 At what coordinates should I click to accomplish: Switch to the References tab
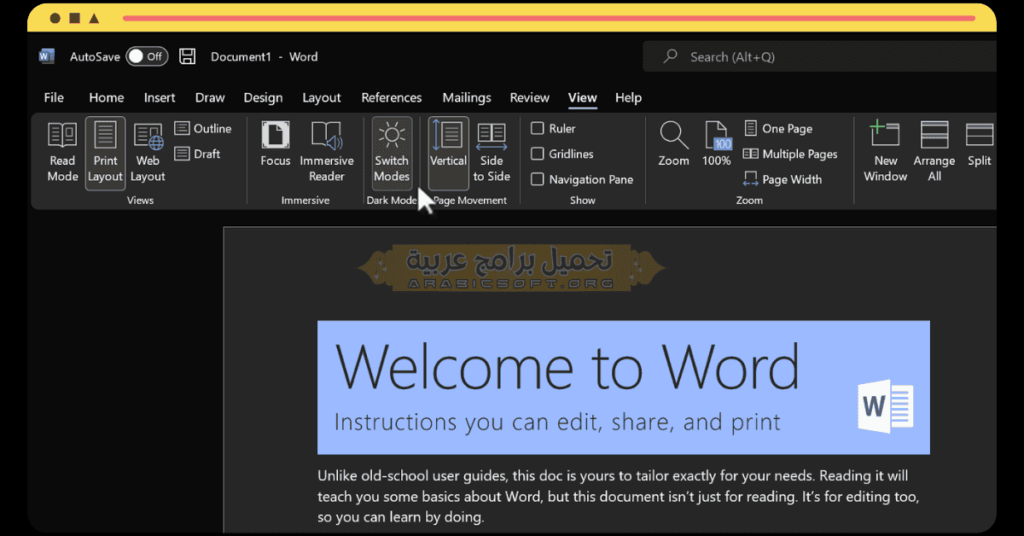pyautogui.click(x=391, y=97)
